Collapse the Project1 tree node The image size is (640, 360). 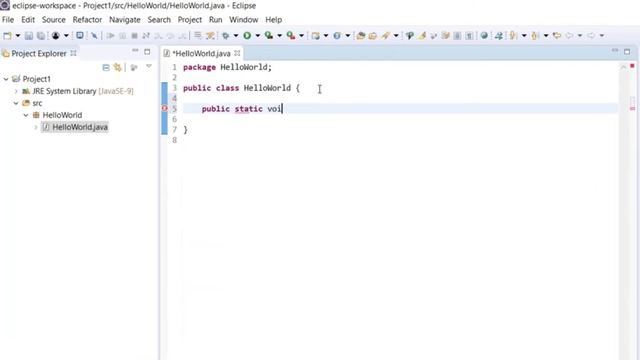6,79
